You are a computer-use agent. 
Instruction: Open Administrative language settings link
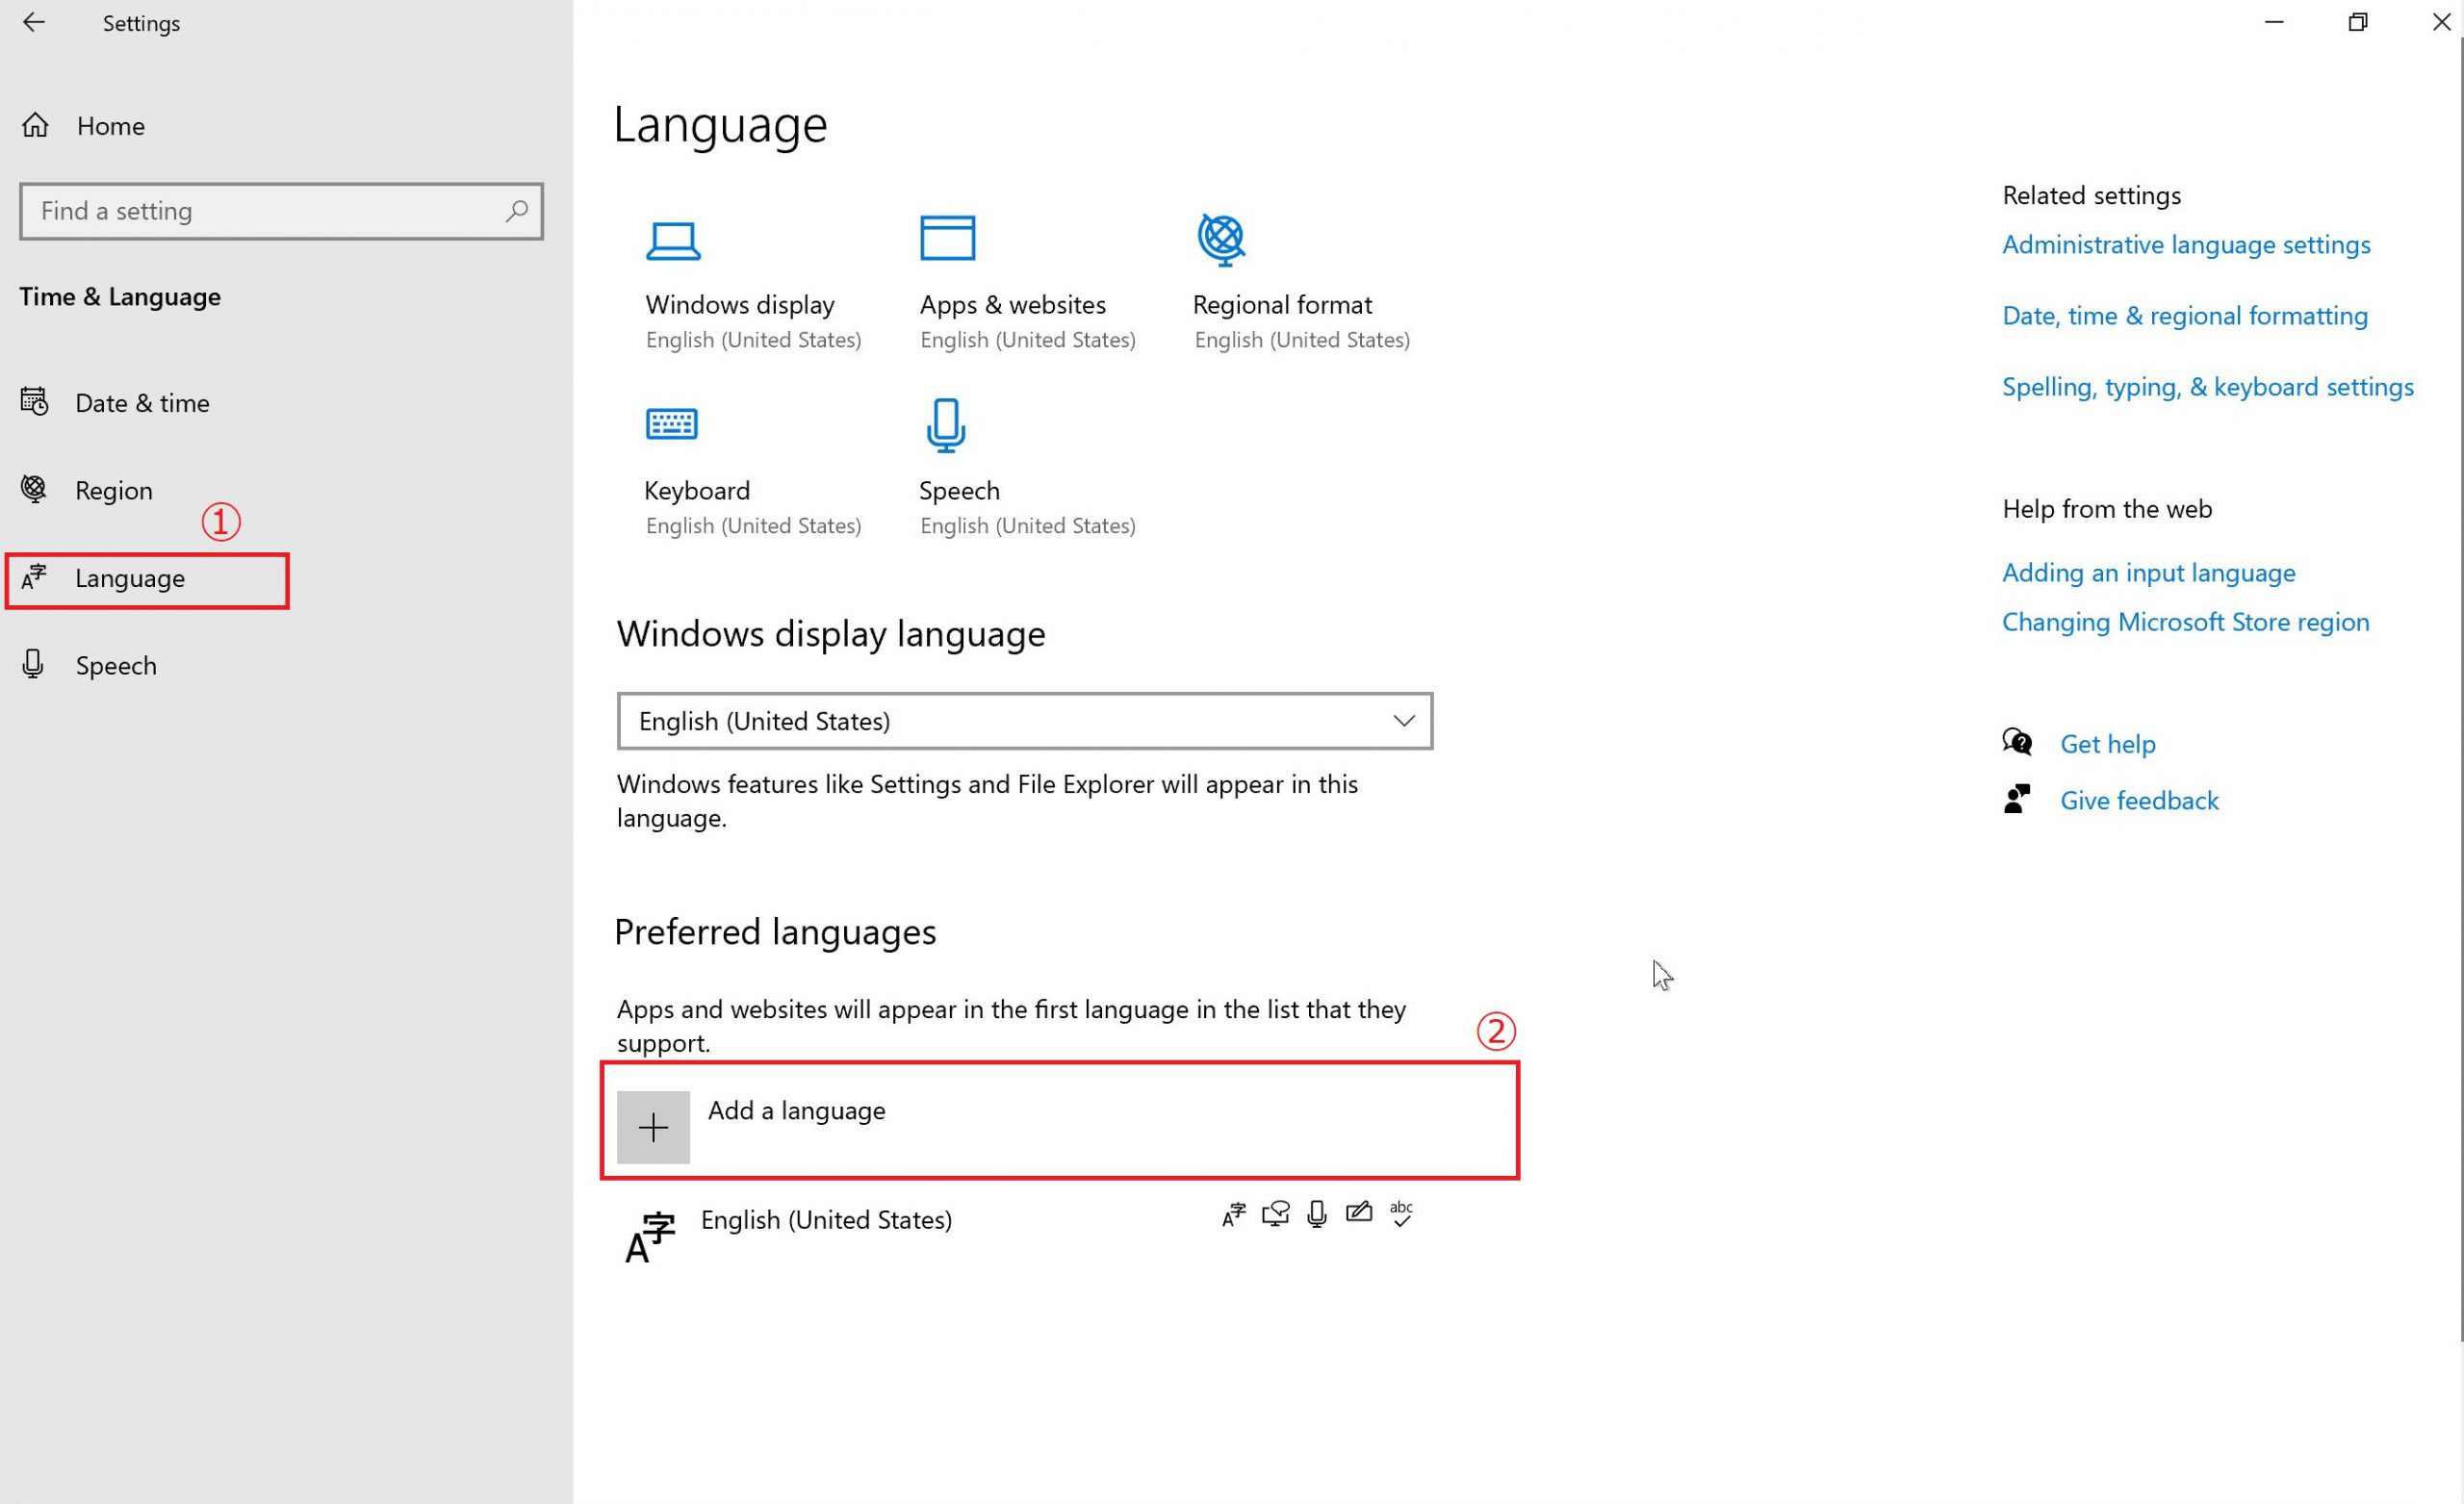[x=2185, y=245]
